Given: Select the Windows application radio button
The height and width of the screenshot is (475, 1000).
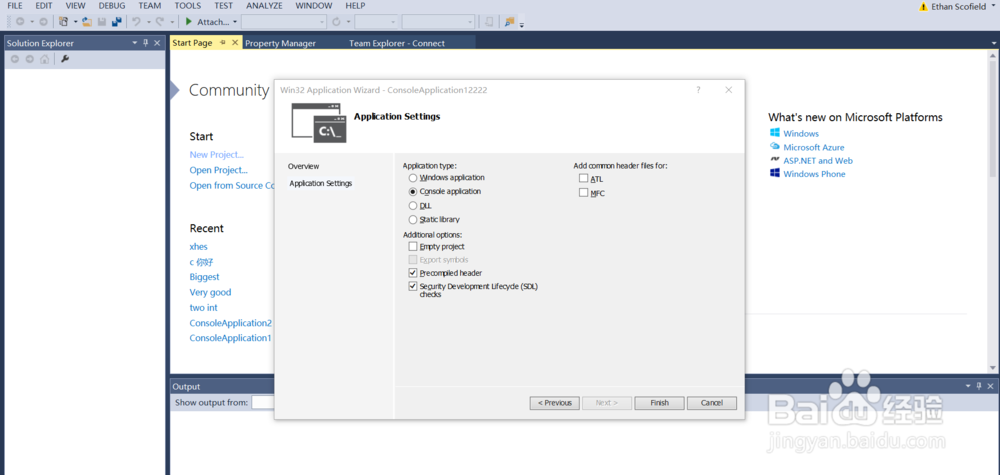Looking at the screenshot, I should (413, 178).
